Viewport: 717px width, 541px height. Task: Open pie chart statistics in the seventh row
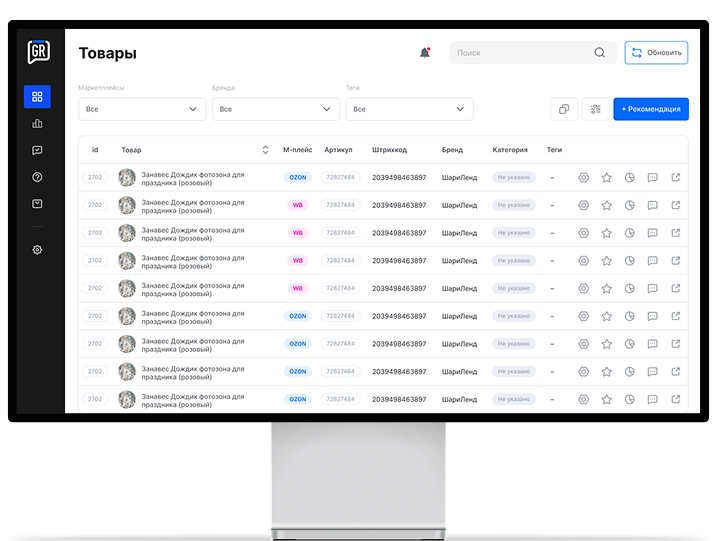[630, 344]
